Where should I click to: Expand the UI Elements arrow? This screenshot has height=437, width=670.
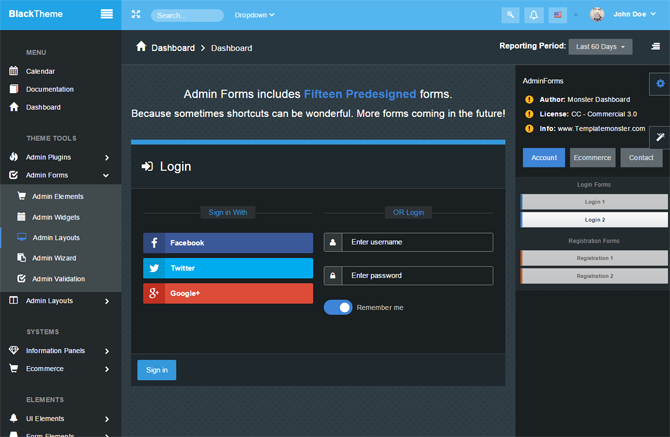(x=107, y=419)
